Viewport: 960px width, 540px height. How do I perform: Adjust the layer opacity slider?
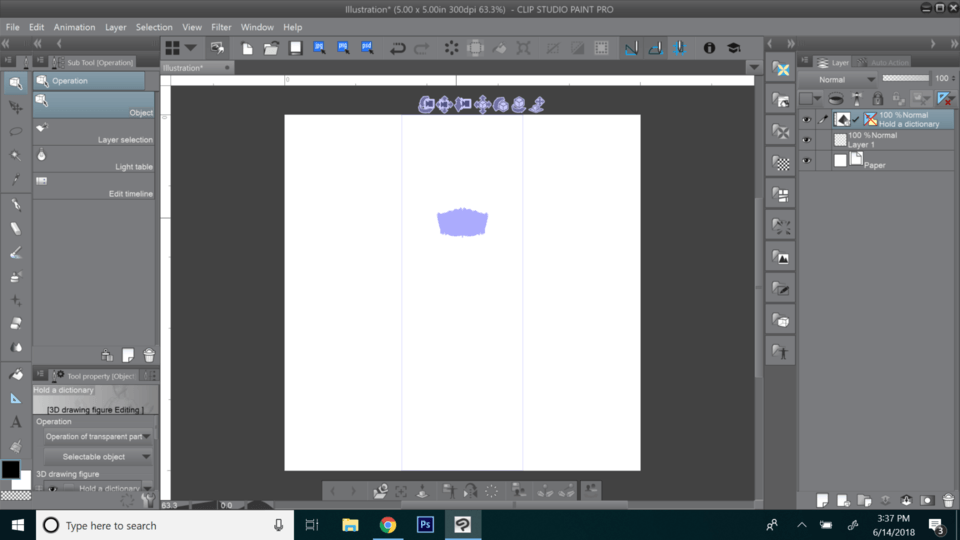[906, 78]
